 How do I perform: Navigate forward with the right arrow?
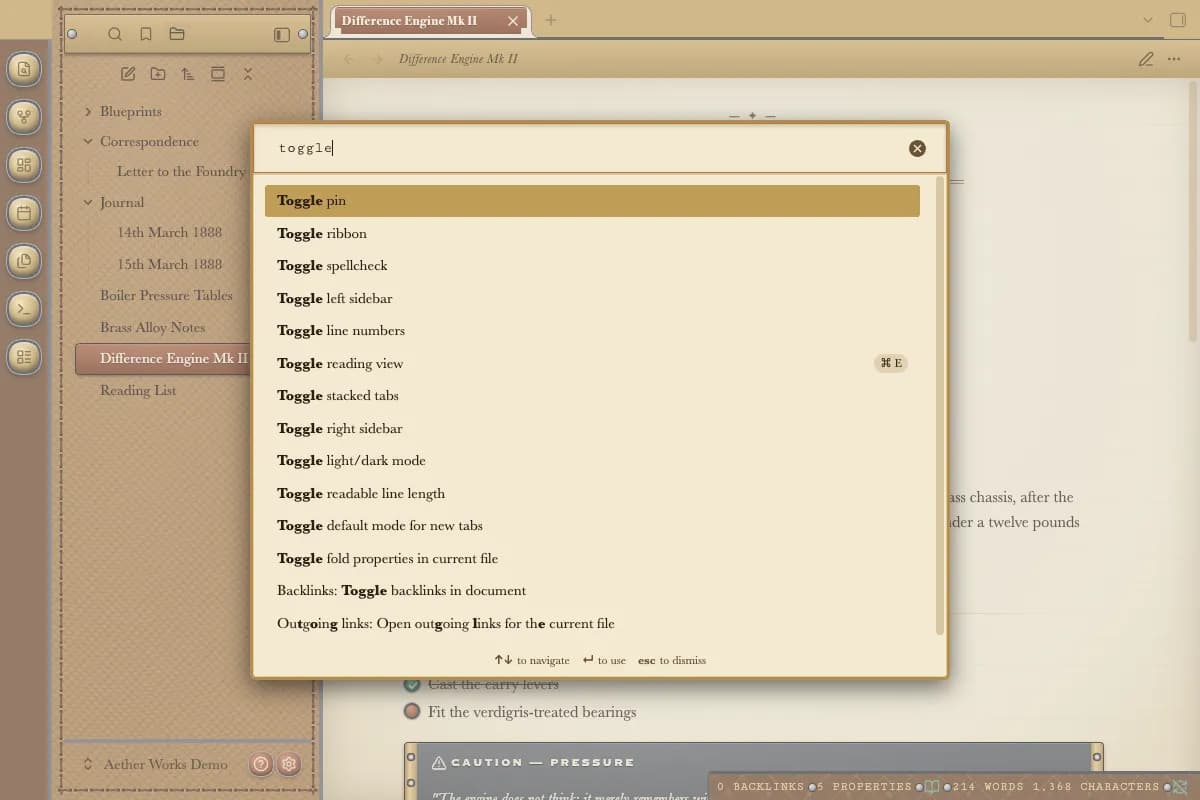coord(377,59)
